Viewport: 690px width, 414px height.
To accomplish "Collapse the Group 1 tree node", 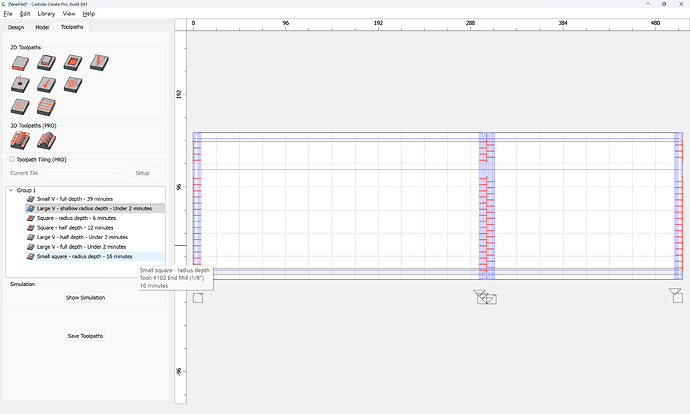I will click(11, 190).
